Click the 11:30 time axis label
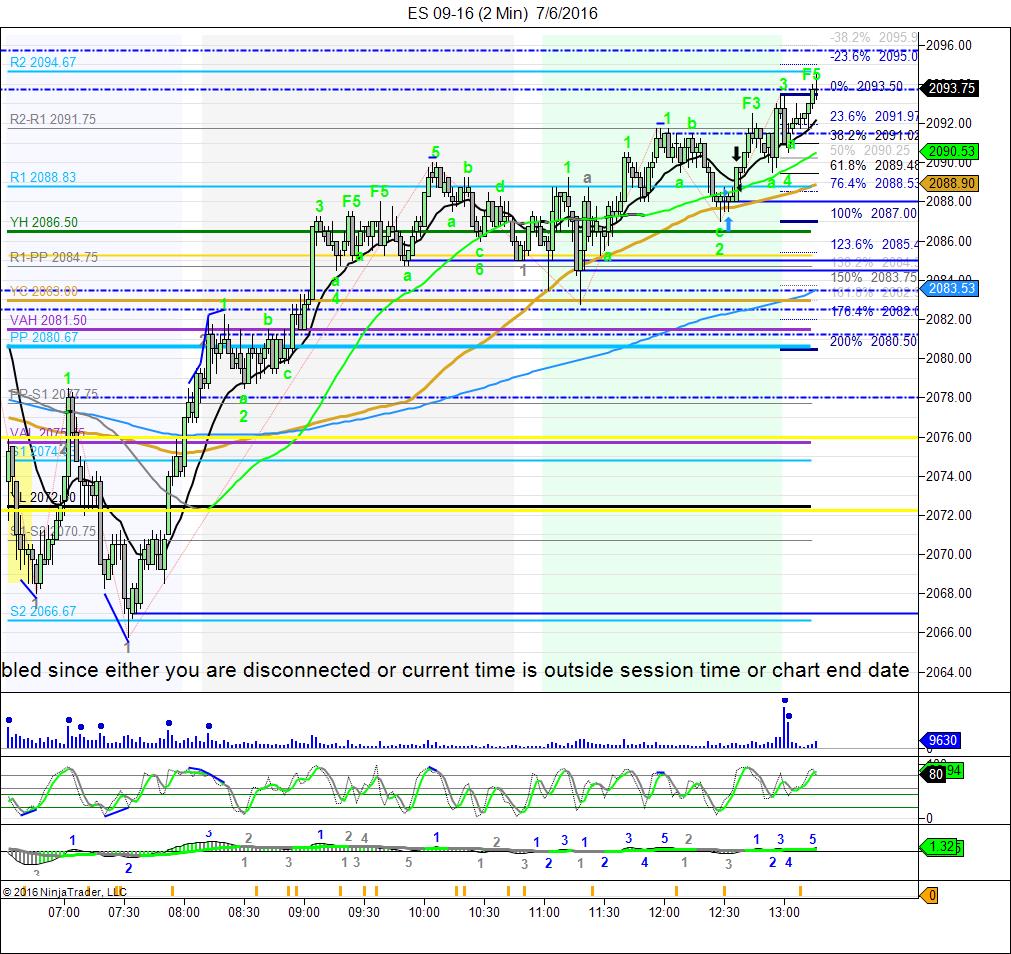The height and width of the screenshot is (954, 1011). pos(604,912)
